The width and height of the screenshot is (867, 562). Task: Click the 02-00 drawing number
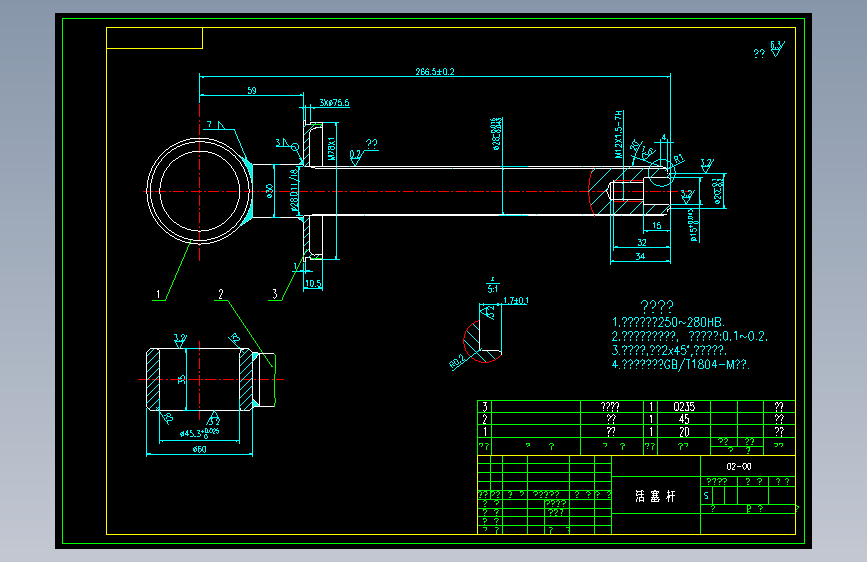(x=739, y=466)
